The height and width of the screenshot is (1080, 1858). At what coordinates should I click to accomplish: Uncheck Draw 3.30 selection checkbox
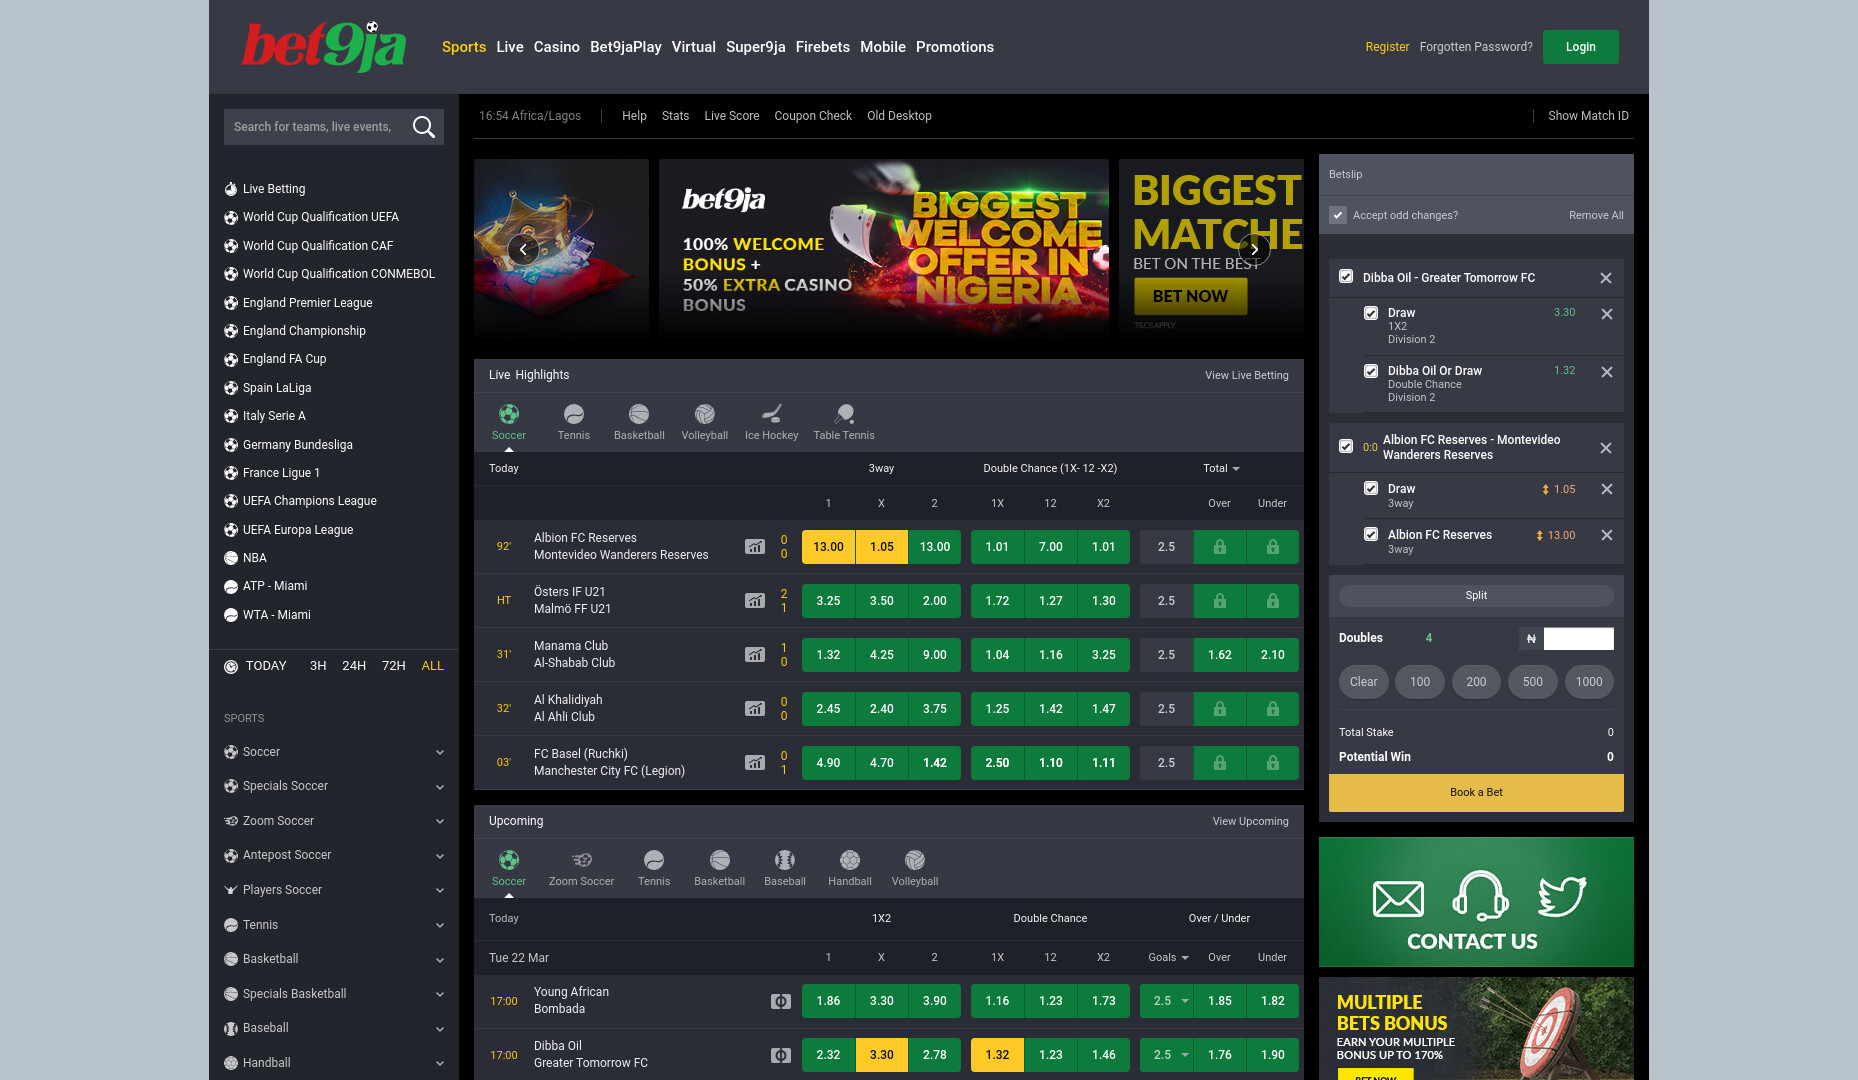1371,313
